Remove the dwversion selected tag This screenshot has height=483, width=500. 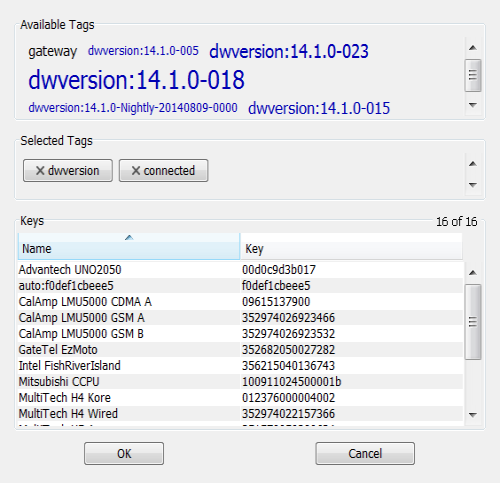coord(68,171)
